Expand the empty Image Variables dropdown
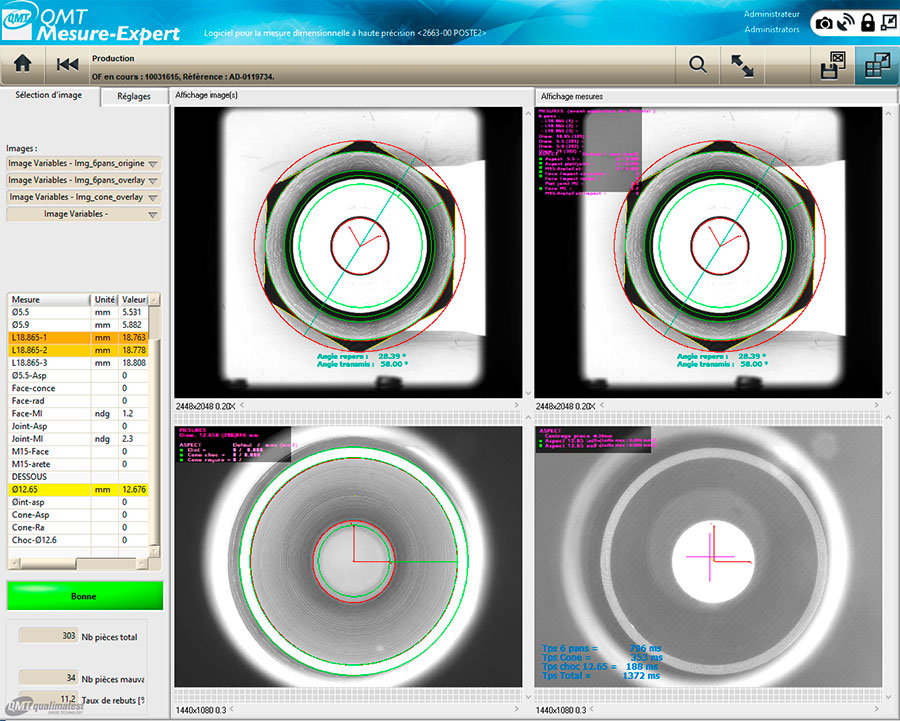Viewport: 900px width, 721px height. click(153, 214)
